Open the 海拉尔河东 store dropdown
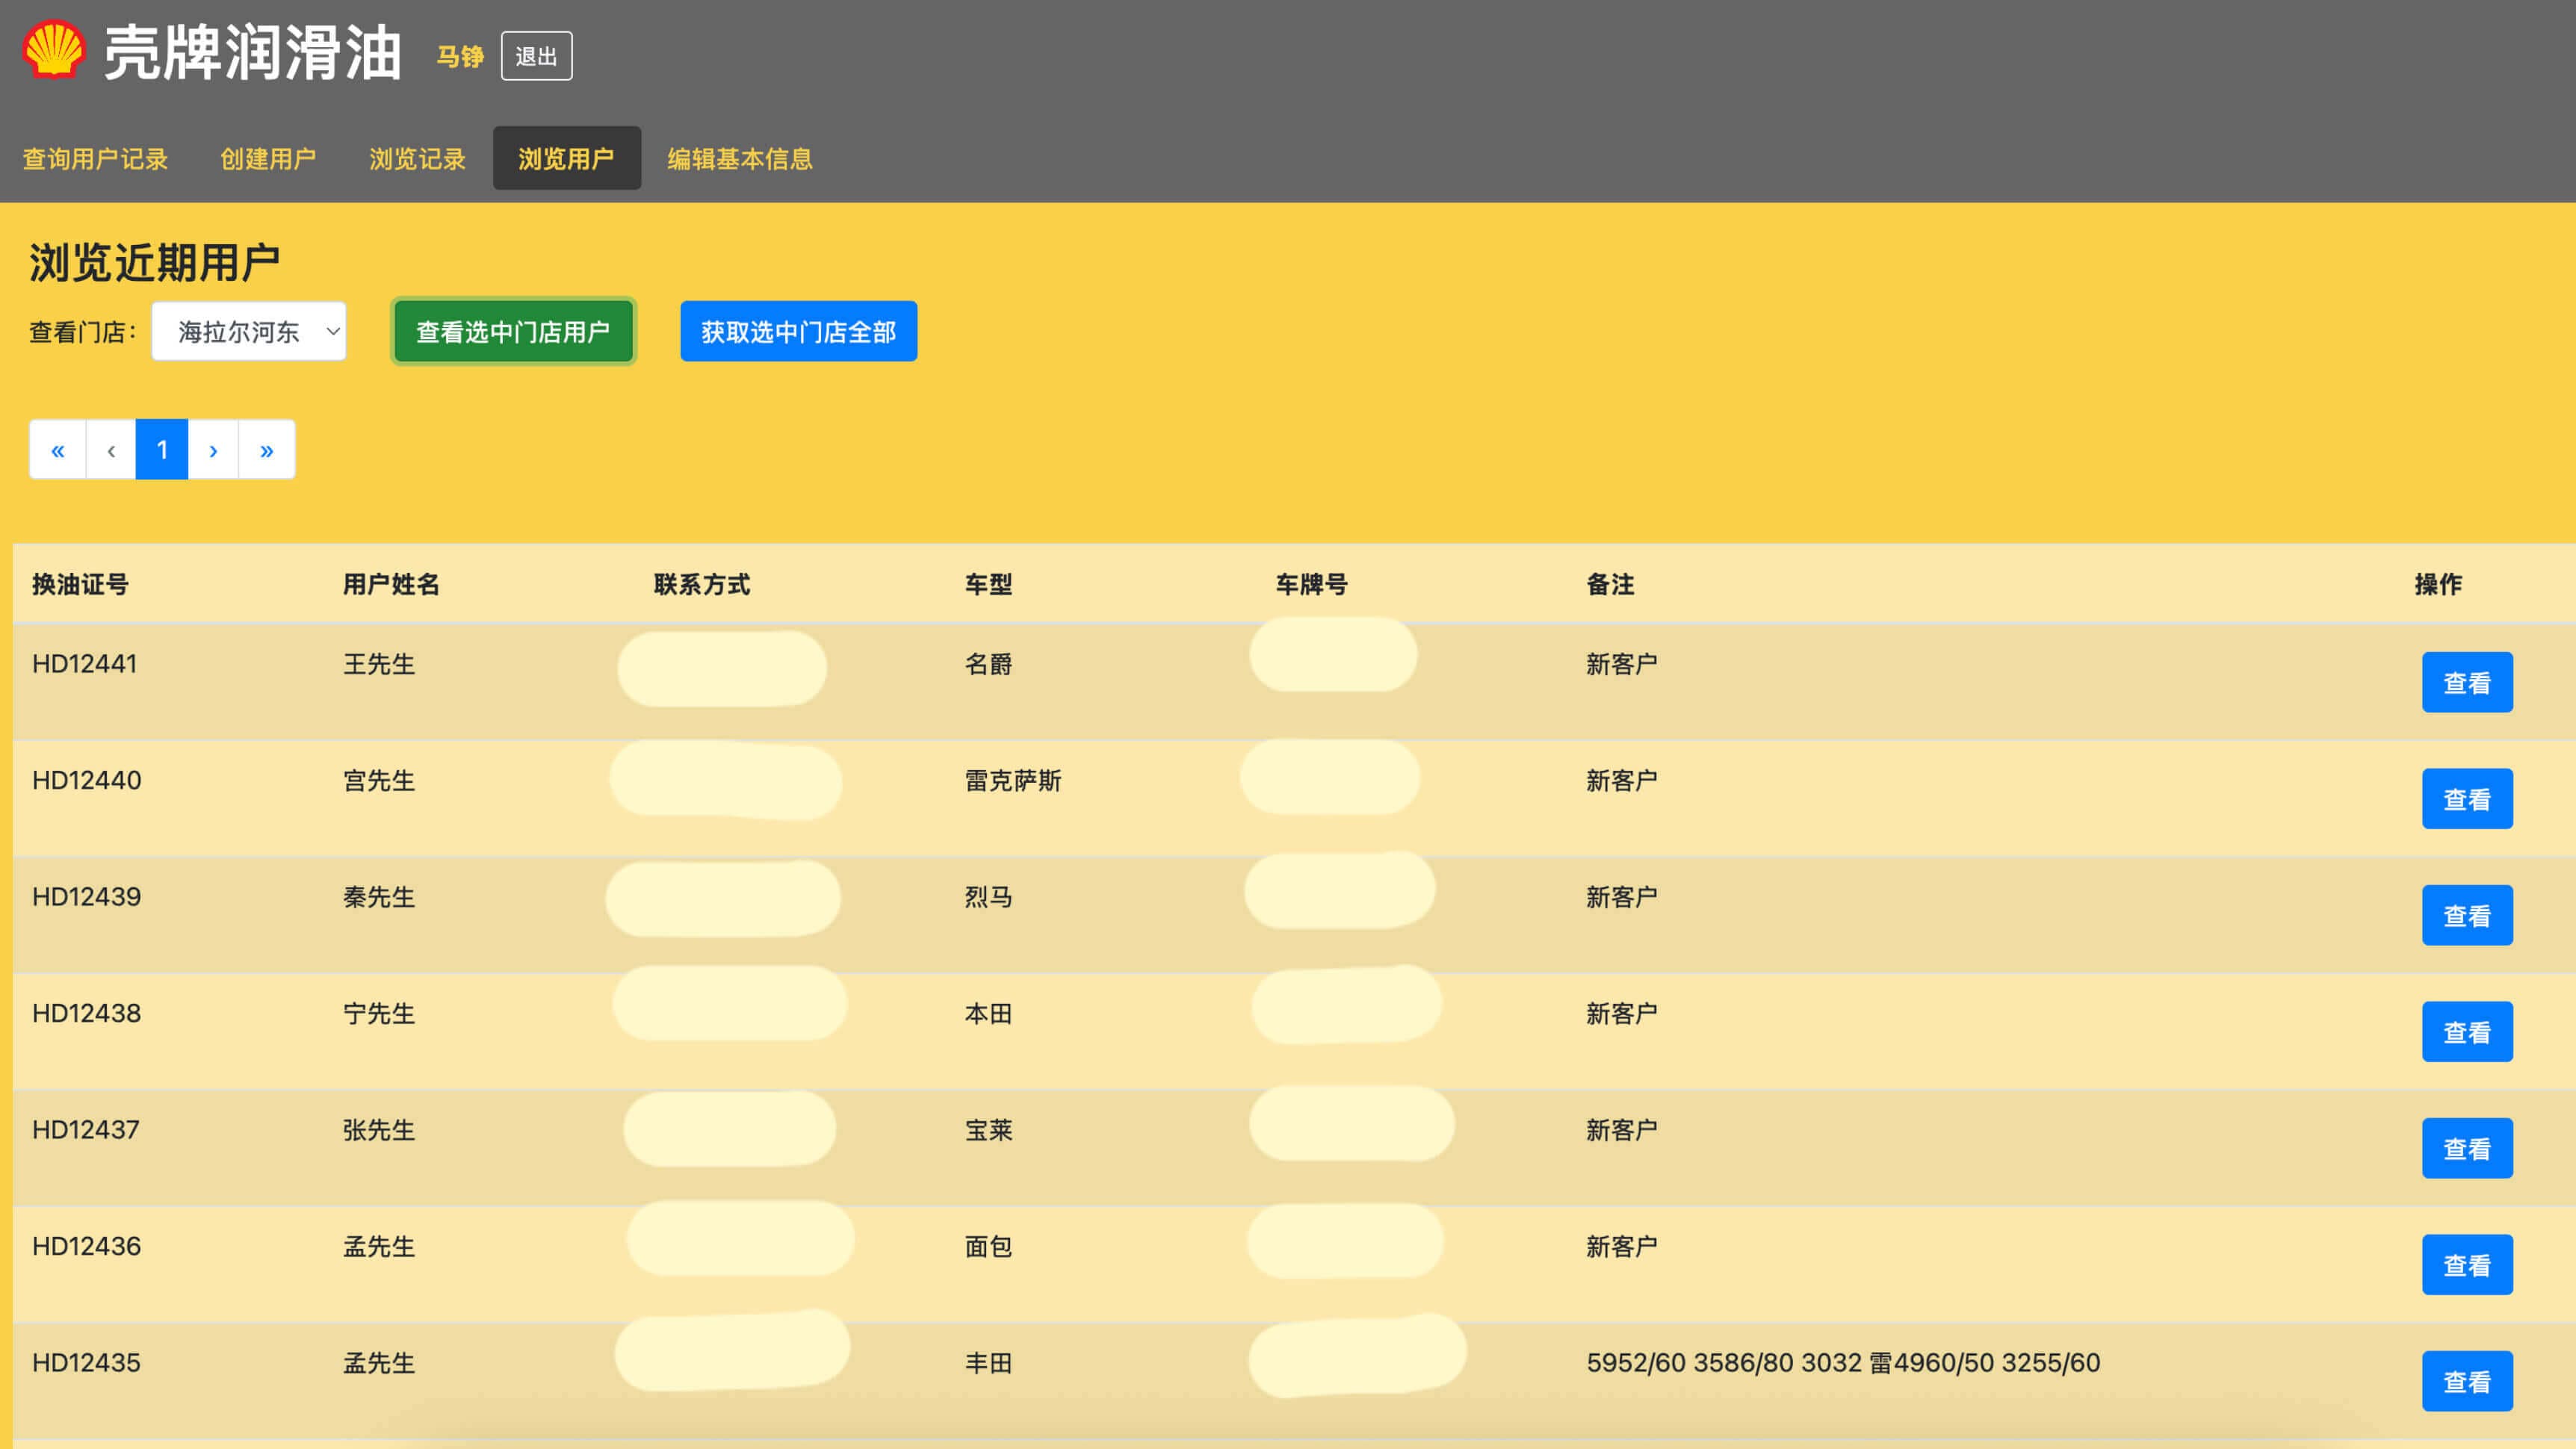Screen dimensions: 2576x1449 coord(249,331)
